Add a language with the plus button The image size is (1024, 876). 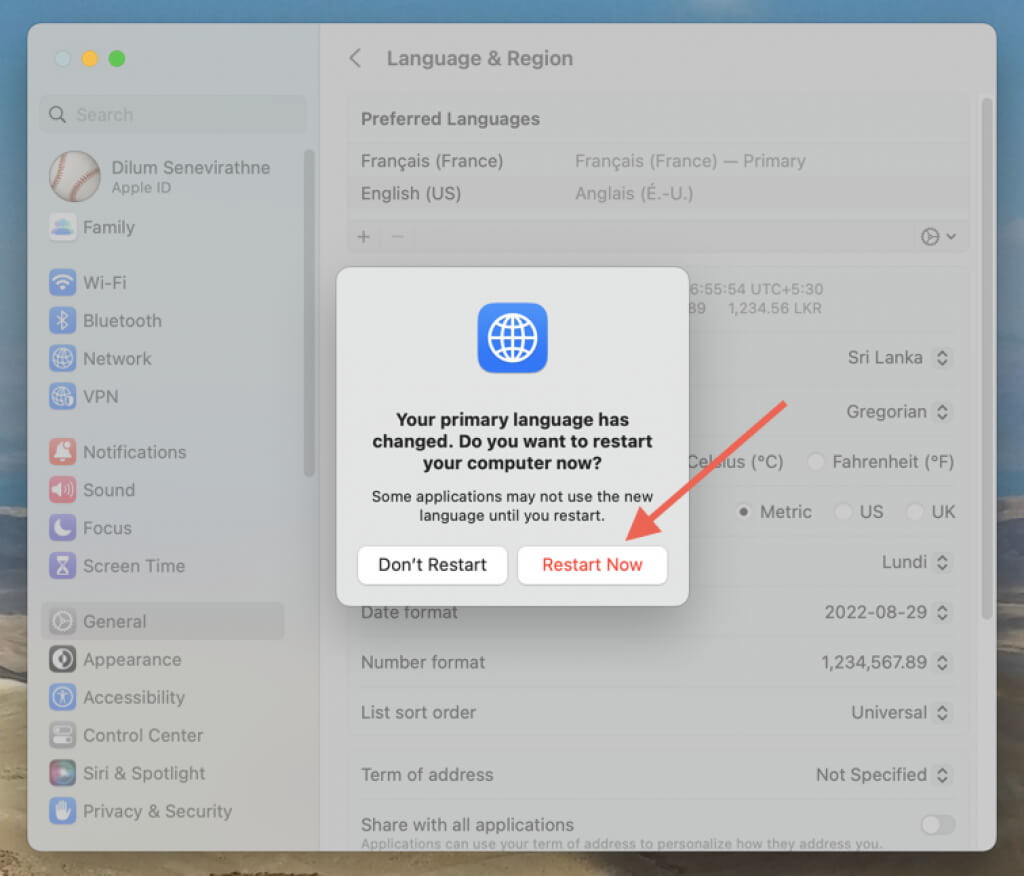coord(364,236)
